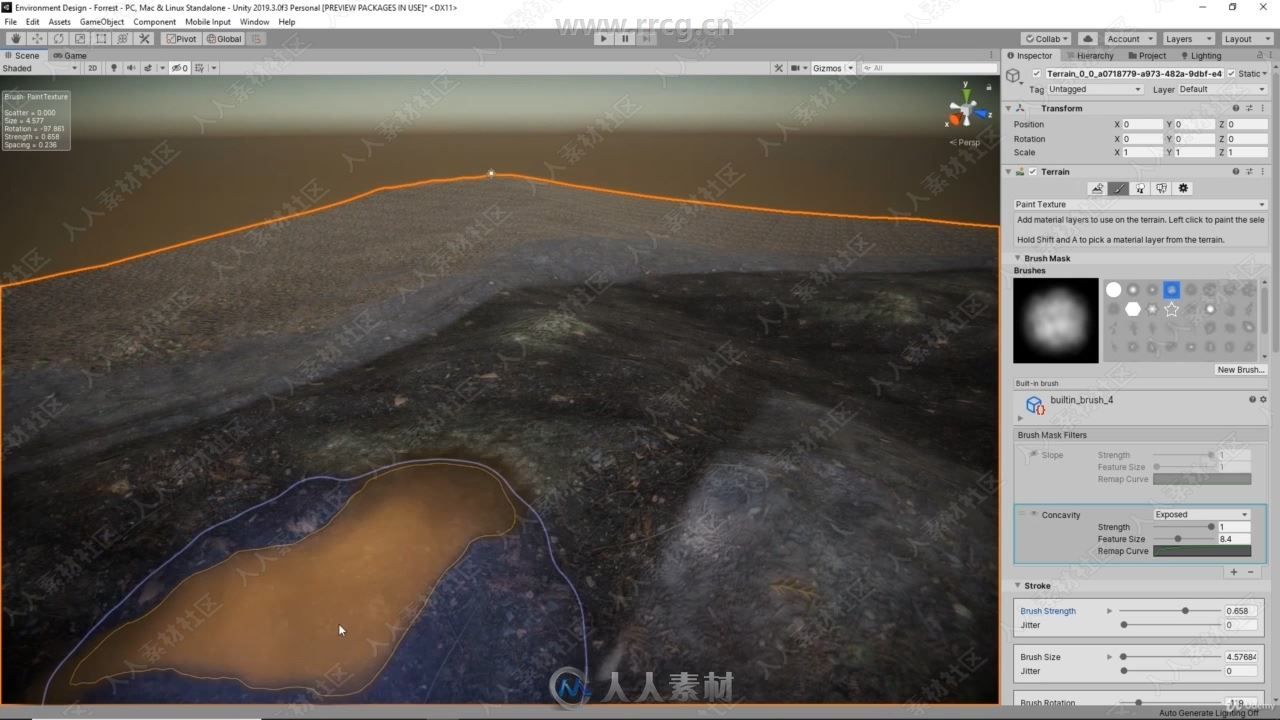The image size is (1280, 720).
Task: Click the orientation gizmo cube
Action: tap(964, 108)
